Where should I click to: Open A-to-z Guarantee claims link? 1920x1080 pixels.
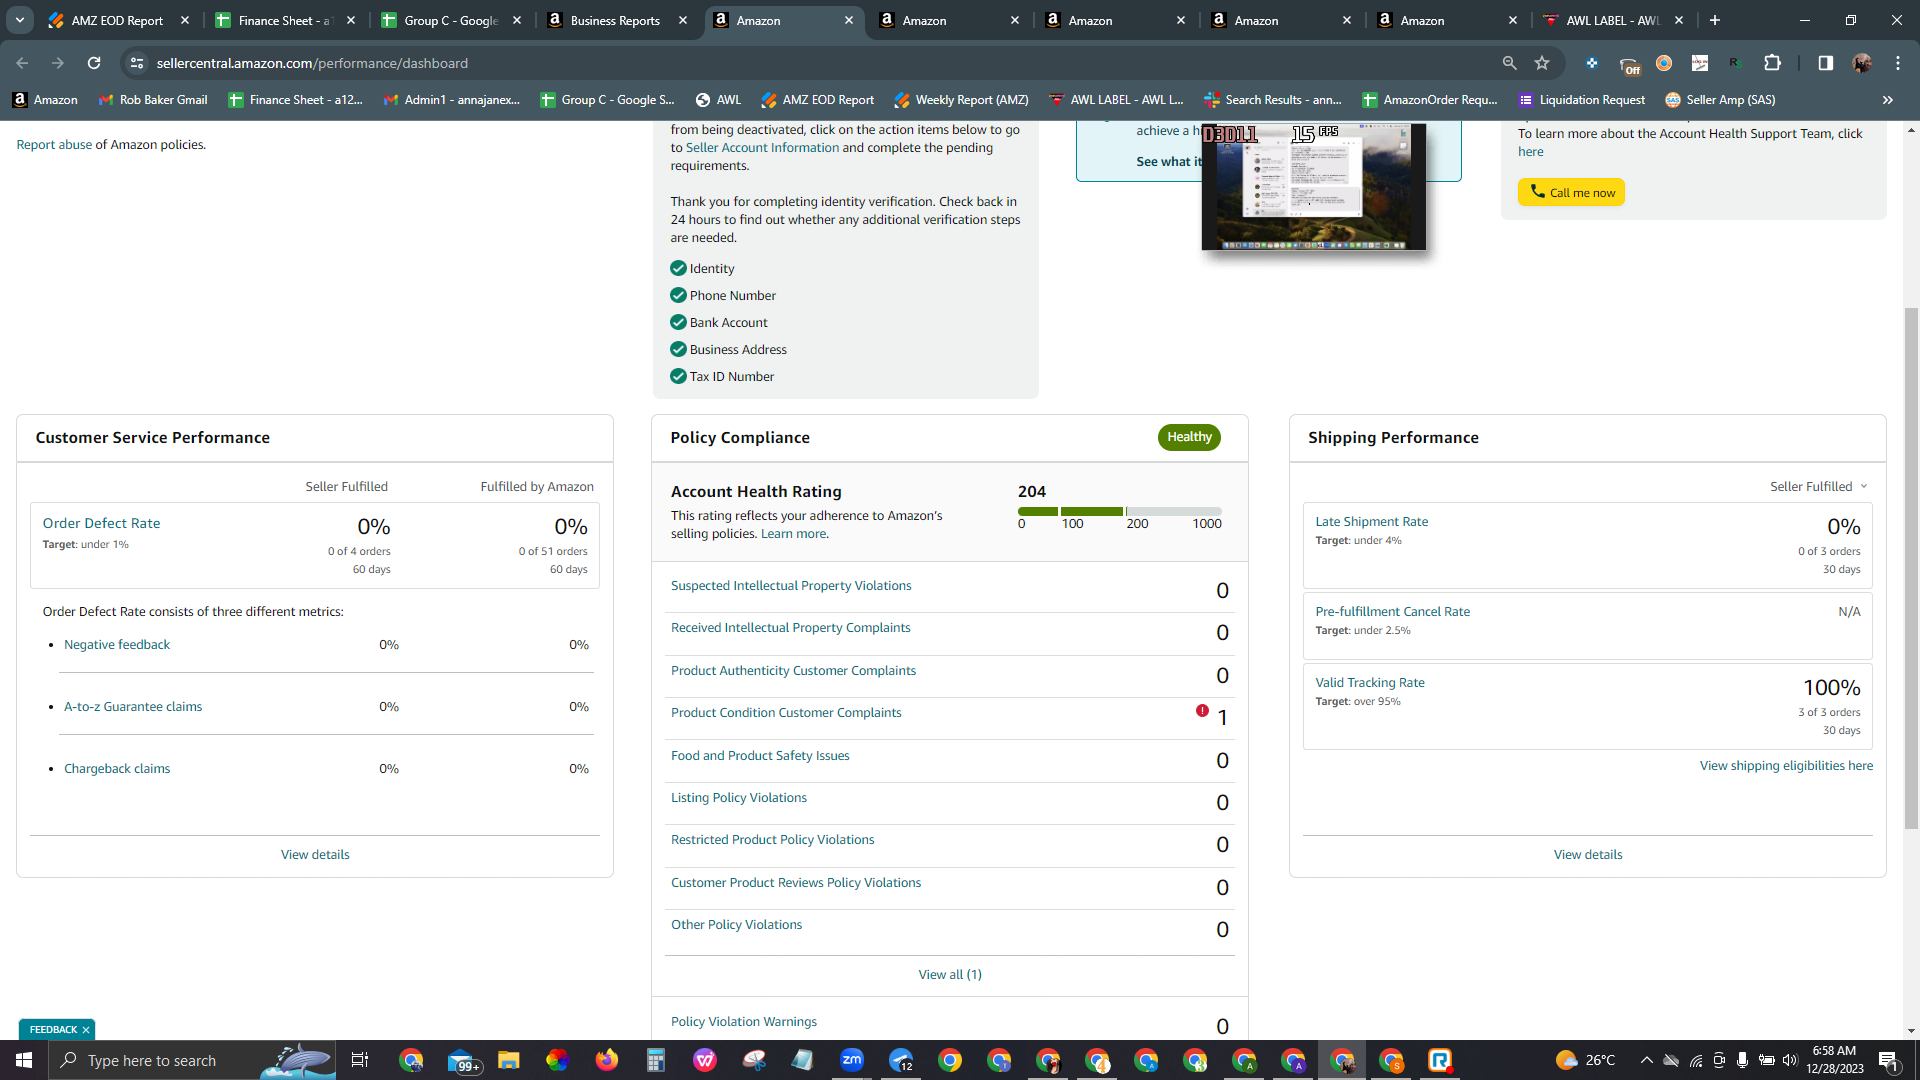133,707
